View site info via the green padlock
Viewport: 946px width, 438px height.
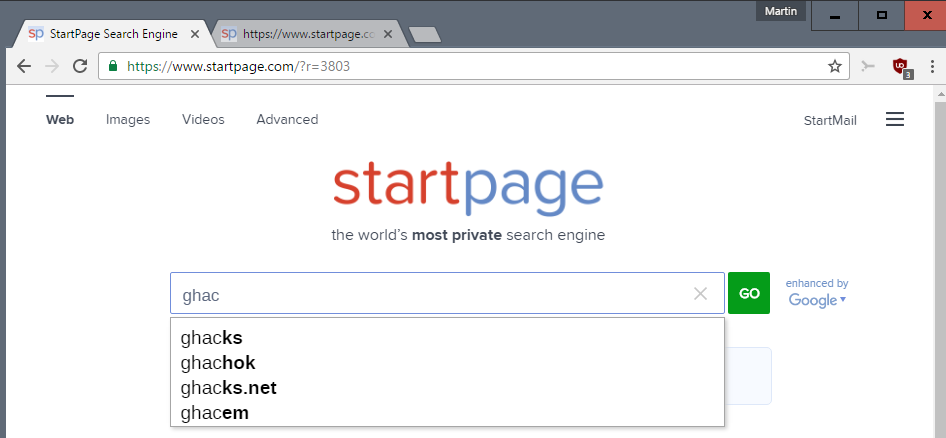click(x=112, y=66)
